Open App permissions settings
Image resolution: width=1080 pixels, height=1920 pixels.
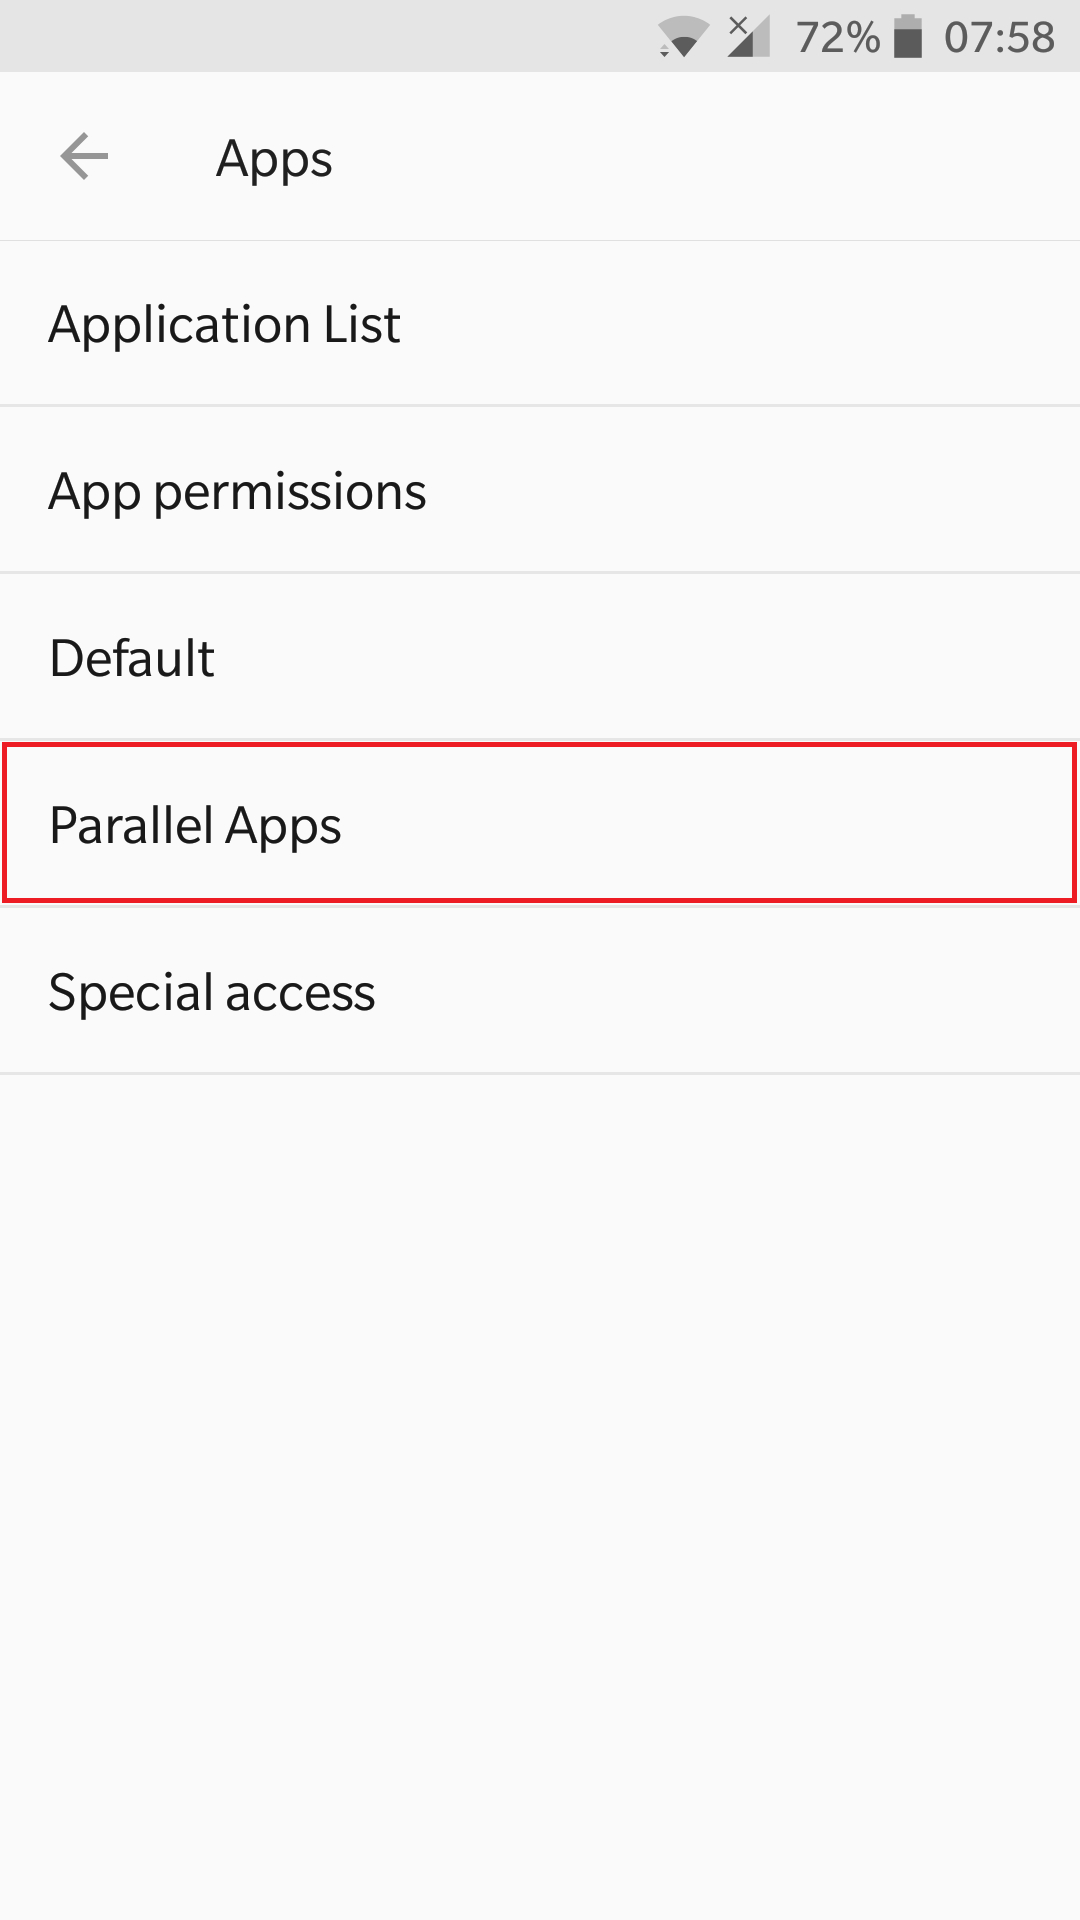click(x=540, y=490)
